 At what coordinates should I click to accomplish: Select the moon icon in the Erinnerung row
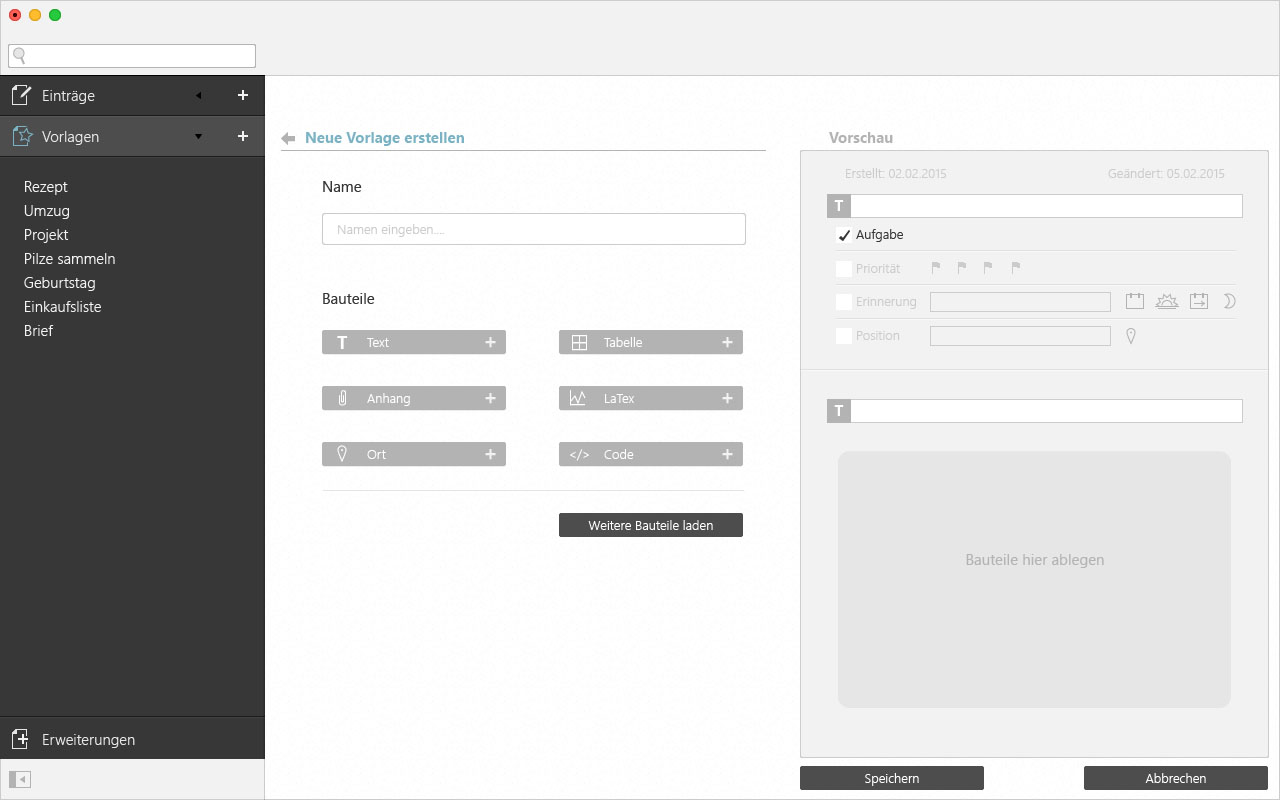point(1229,301)
